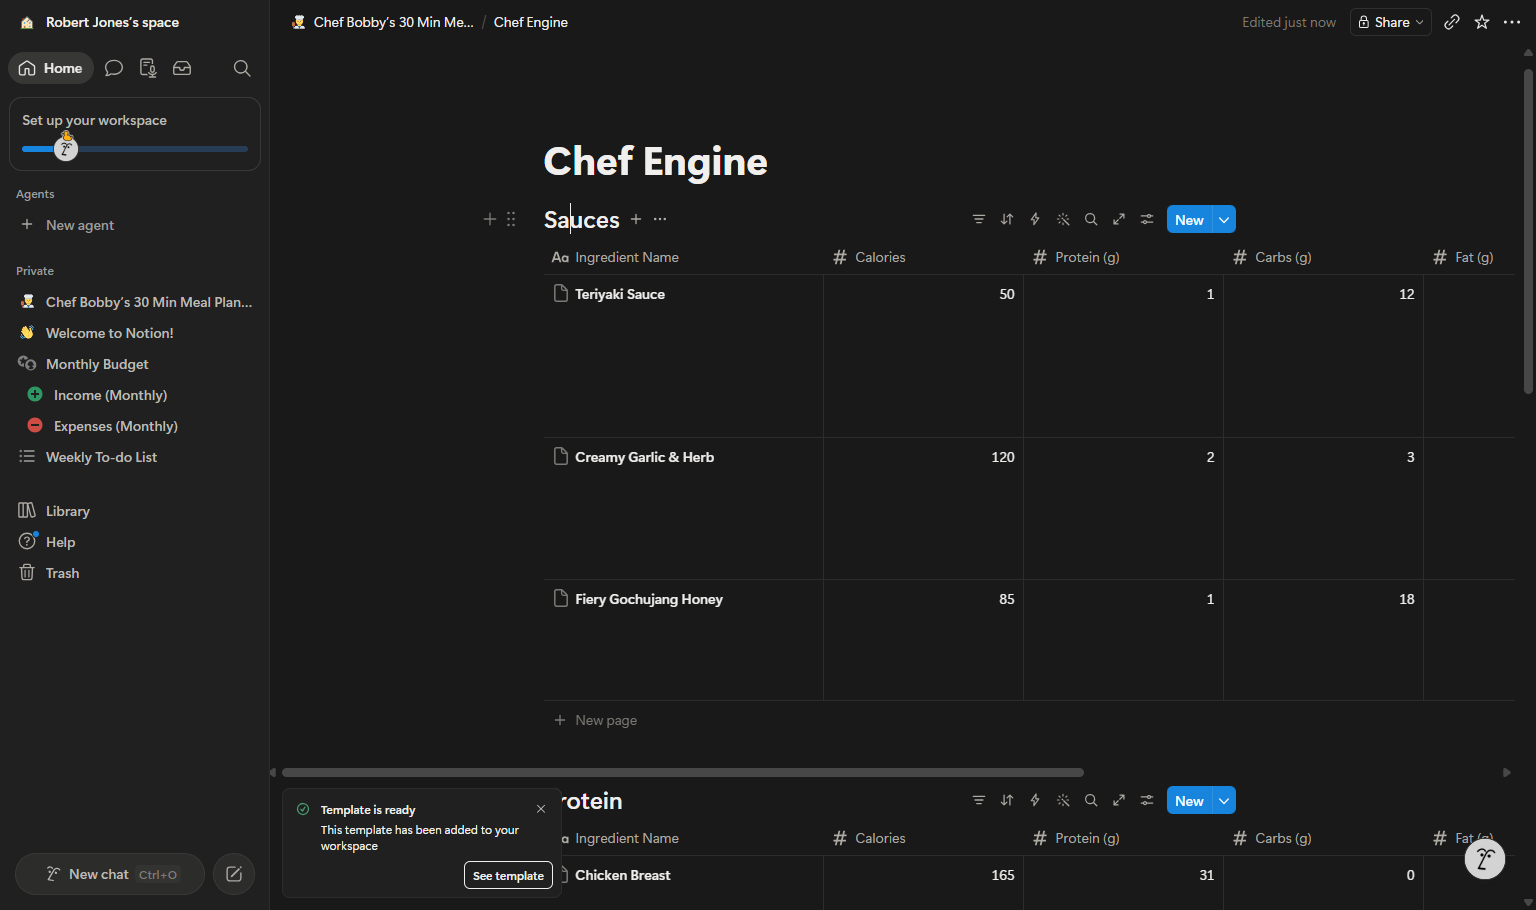Click the workspace setup progress slider
The width and height of the screenshot is (1536, 910).
(135, 149)
